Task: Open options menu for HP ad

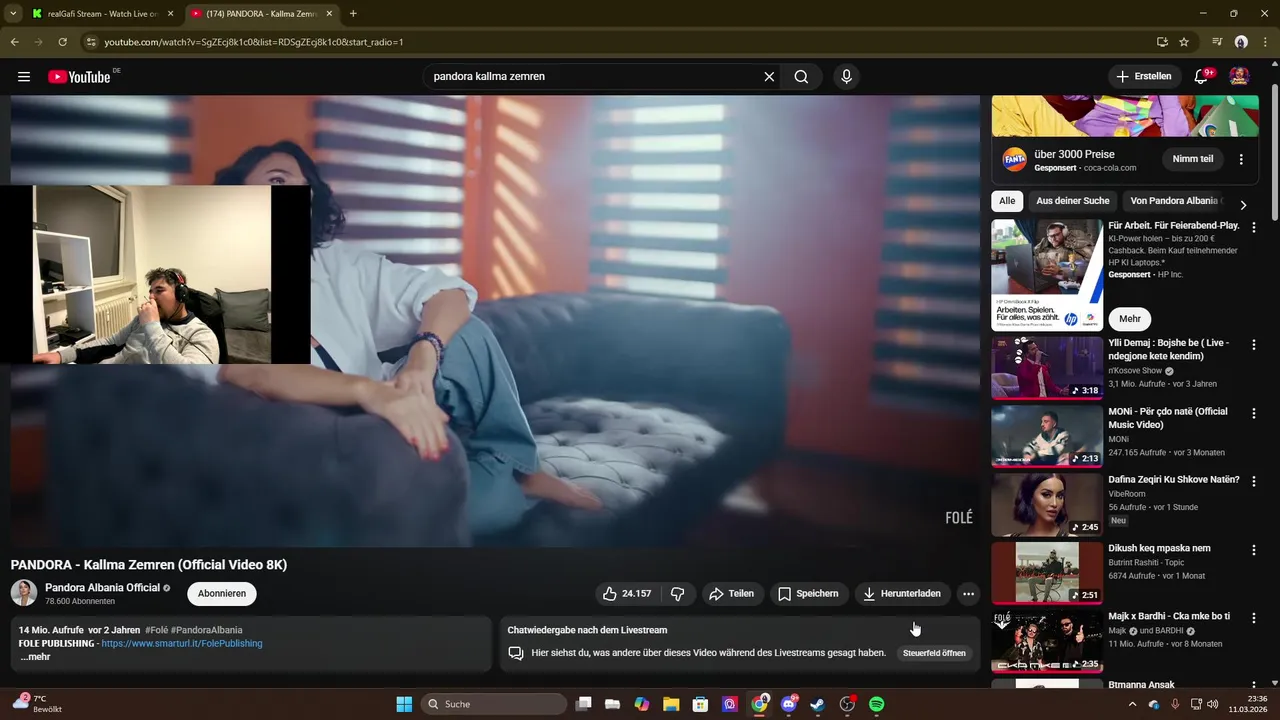Action: tap(1254, 227)
